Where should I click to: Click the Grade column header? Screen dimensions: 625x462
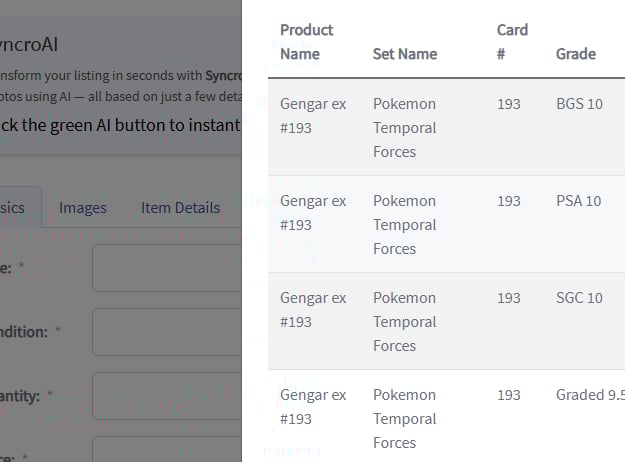coord(576,54)
